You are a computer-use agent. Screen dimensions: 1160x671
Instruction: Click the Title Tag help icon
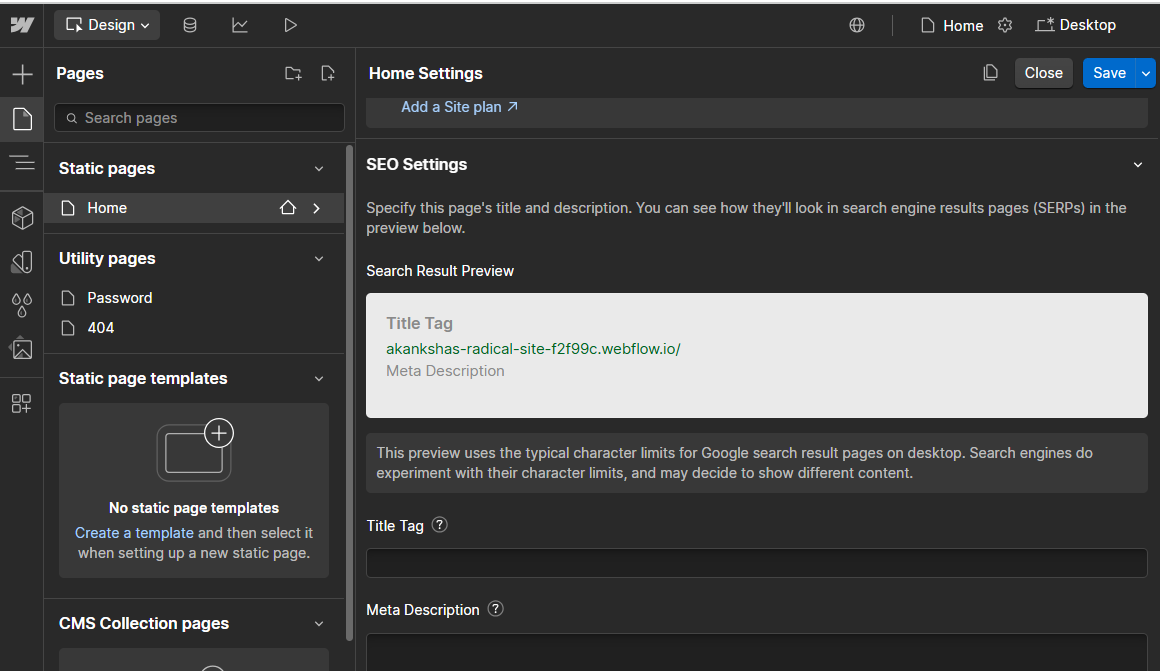[x=439, y=525]
